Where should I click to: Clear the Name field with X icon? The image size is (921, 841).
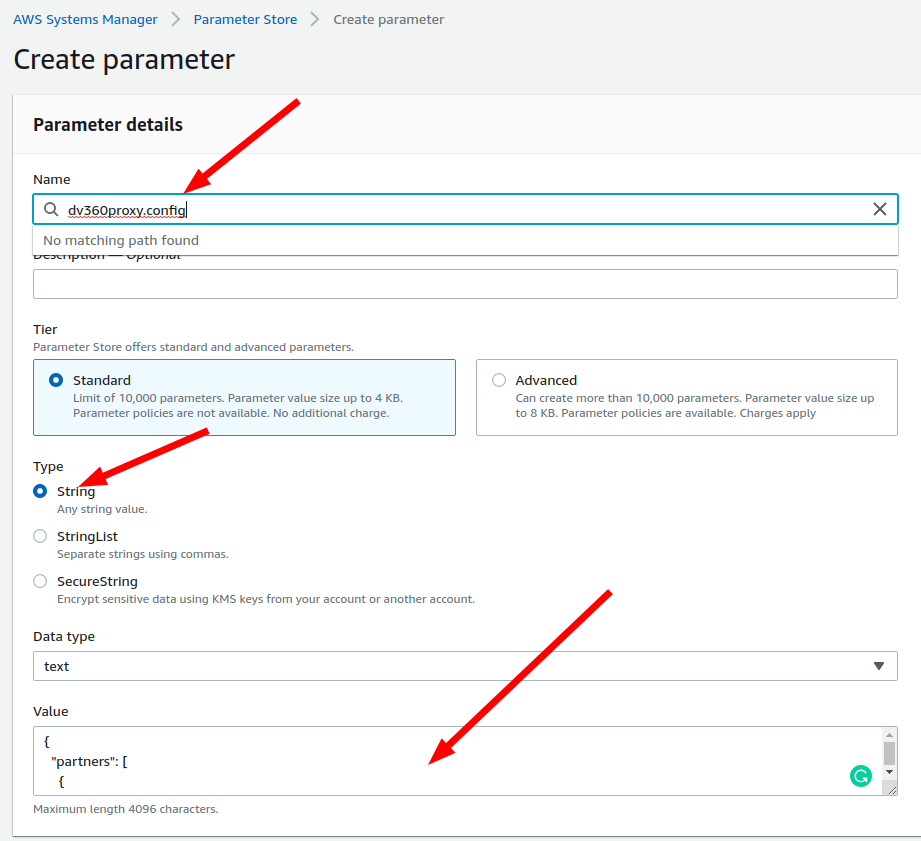pos(879,209)
